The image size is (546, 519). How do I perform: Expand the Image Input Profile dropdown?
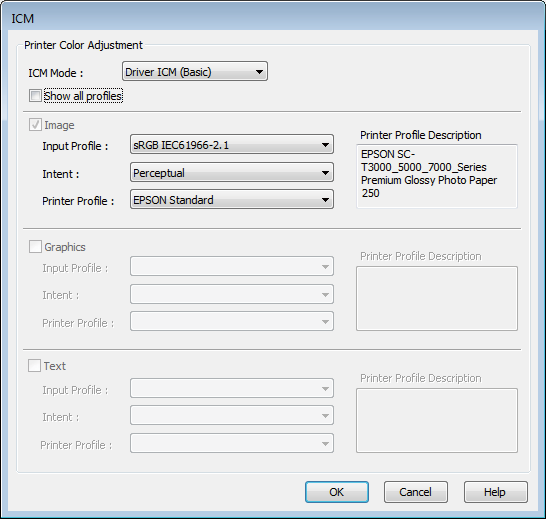(232, 144)
